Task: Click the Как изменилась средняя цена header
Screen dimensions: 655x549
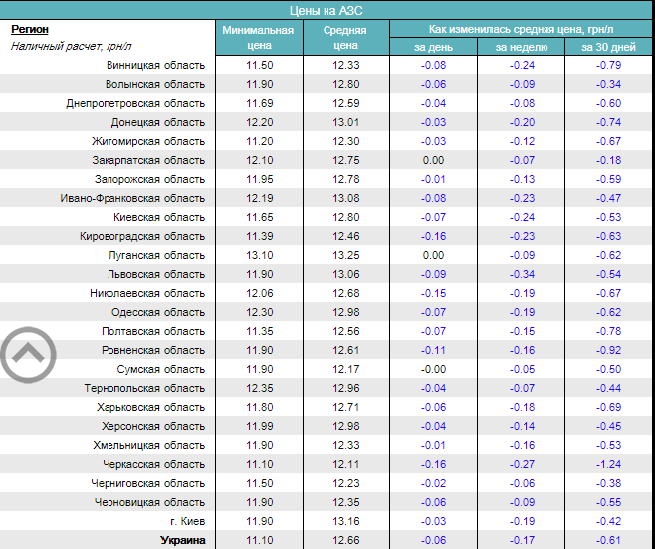Action: click(520, 29)
